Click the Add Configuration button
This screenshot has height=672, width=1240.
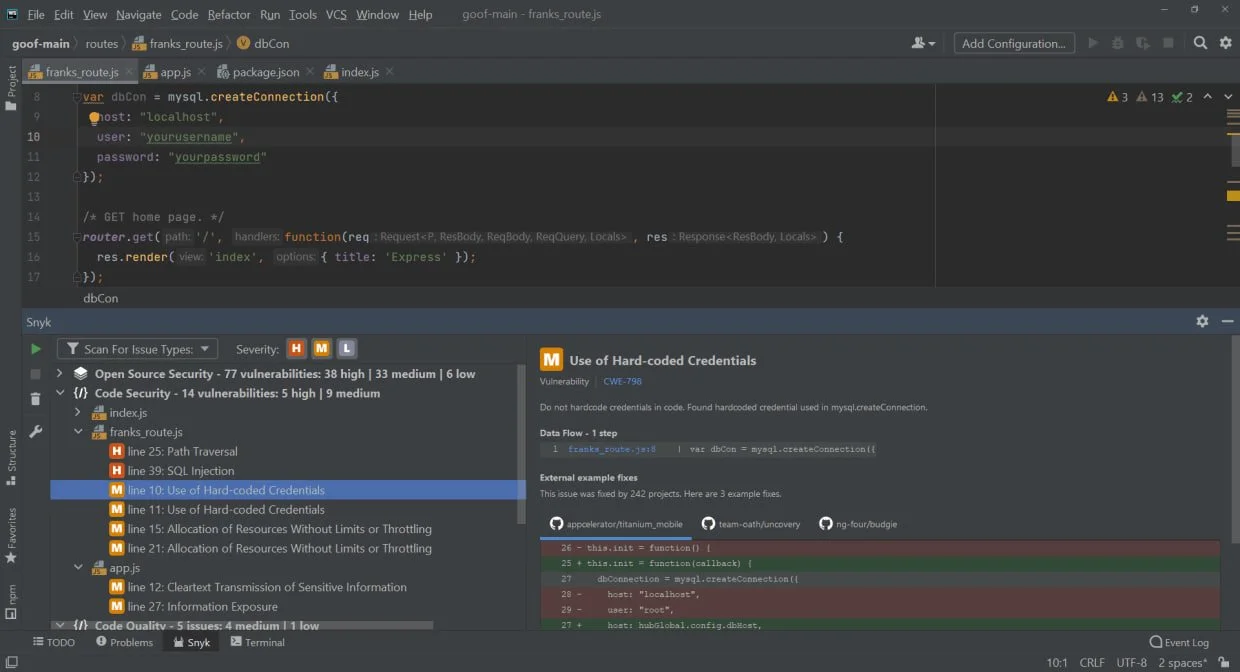1013,43
